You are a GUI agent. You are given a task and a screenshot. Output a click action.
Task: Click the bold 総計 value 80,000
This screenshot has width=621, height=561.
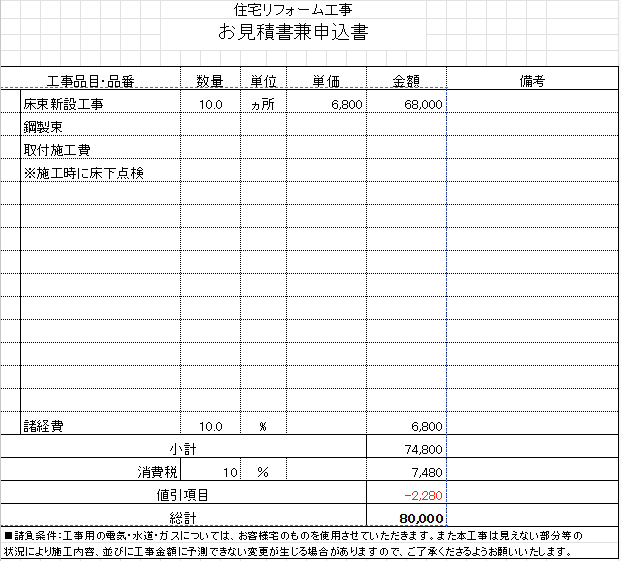(x=420, y=518)
